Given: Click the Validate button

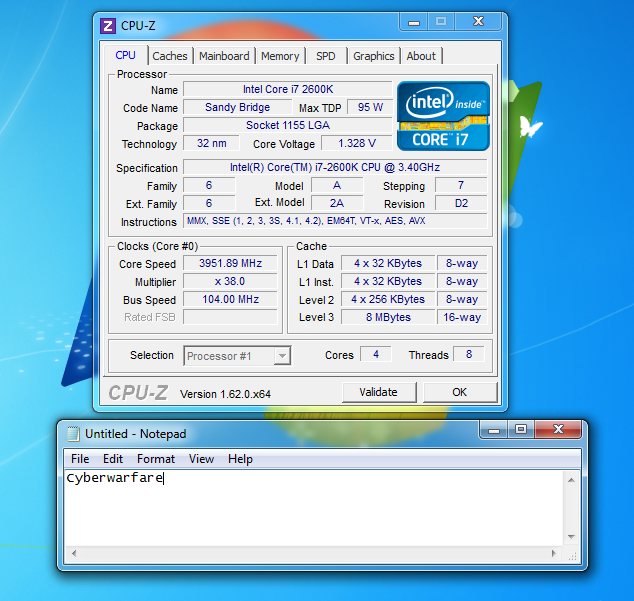Looking at the screenshot, I should click(x=378, y=392).
